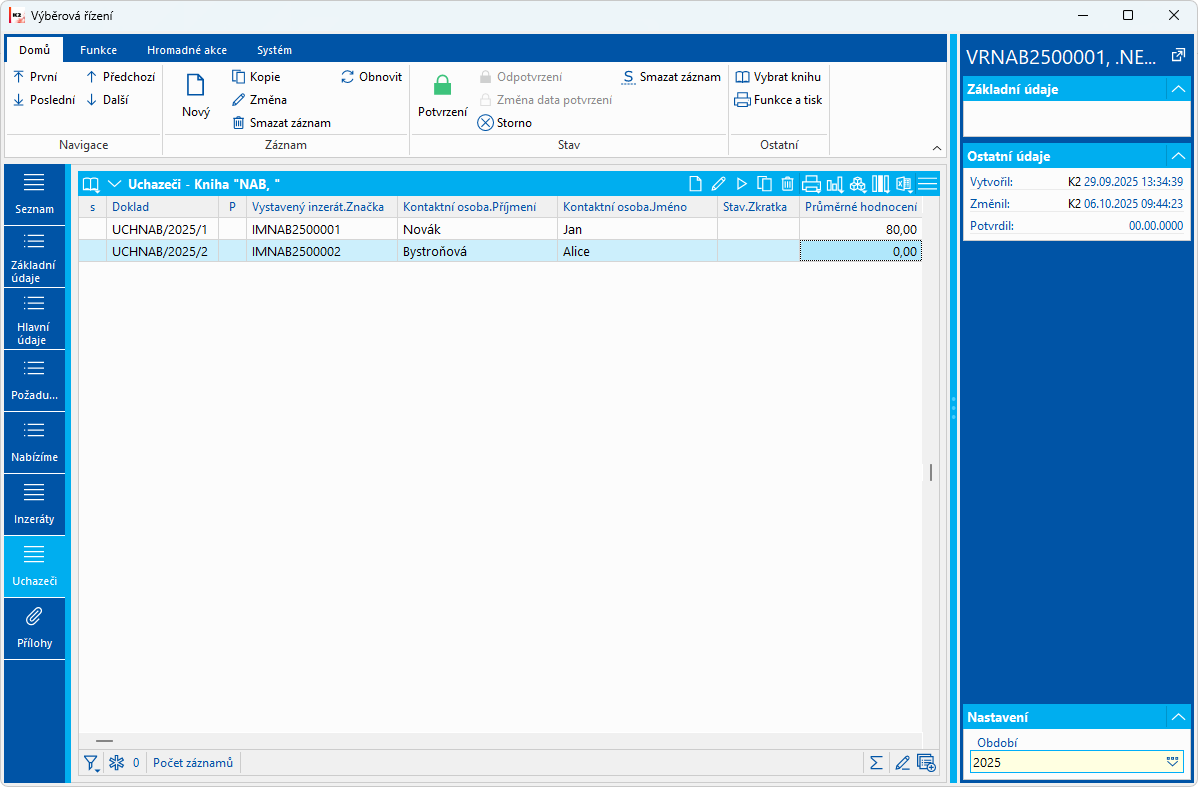Pop out the VRNAB2500001 preview panel

coord(1178,55)
